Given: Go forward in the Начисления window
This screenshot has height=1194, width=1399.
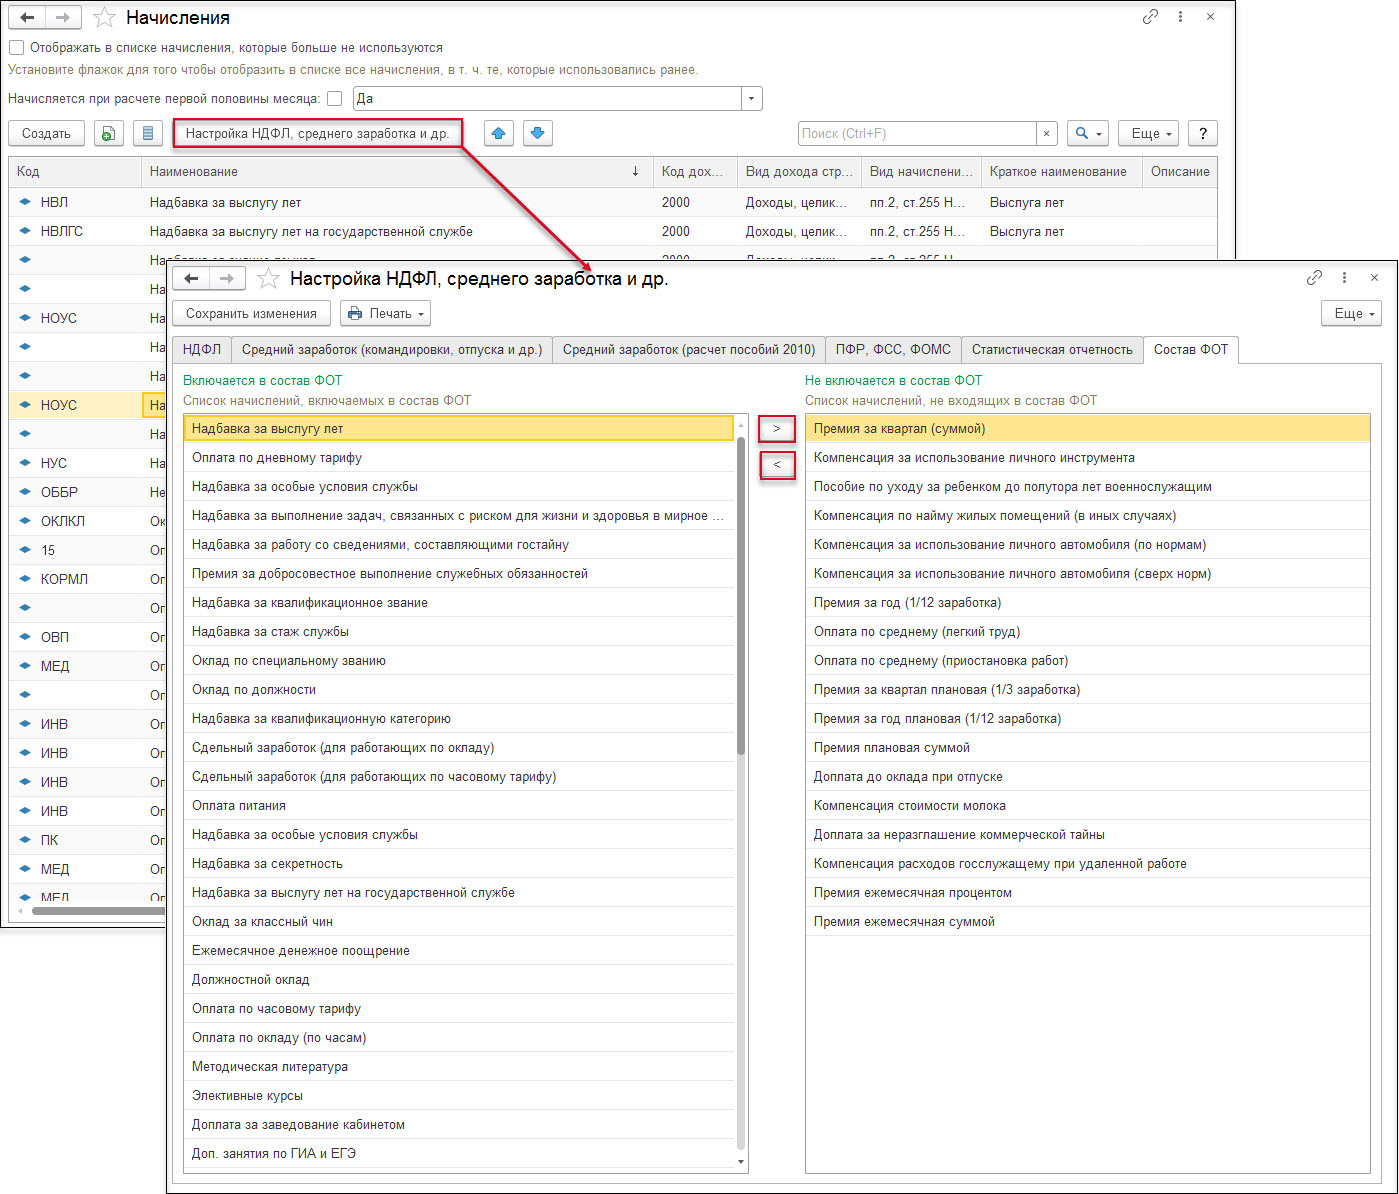Looking at the screenshot, I should [x=63, y=18].
